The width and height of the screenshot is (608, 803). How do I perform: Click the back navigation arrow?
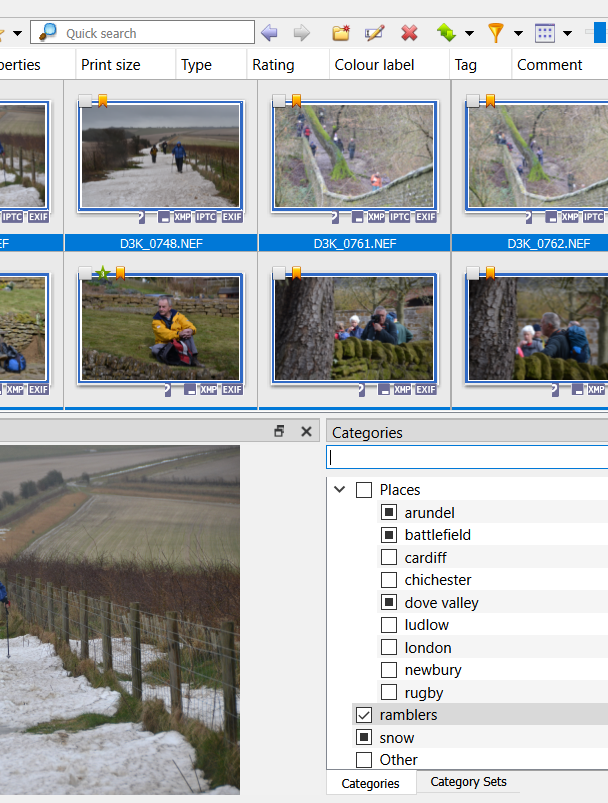[269, 33]
